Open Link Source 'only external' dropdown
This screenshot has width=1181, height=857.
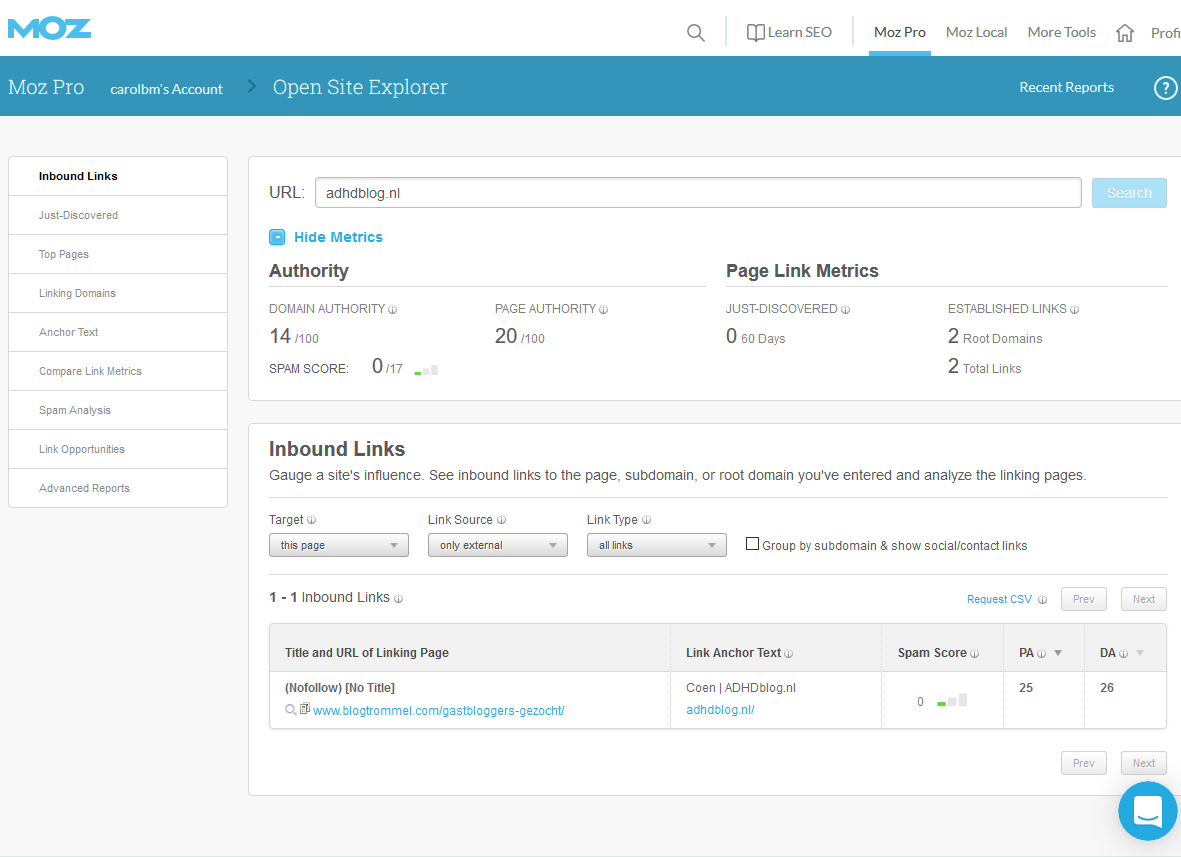pos(498,545)
